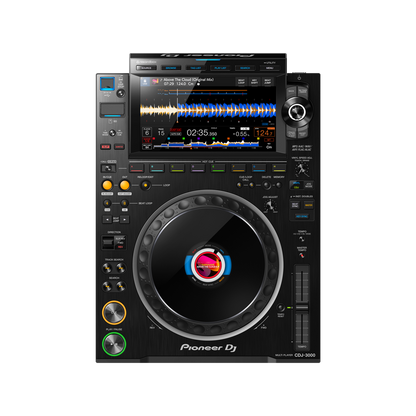Push the TIME MODE / AUTO CUE button
This screenshot has width=416, height=416.
(112, 133)
